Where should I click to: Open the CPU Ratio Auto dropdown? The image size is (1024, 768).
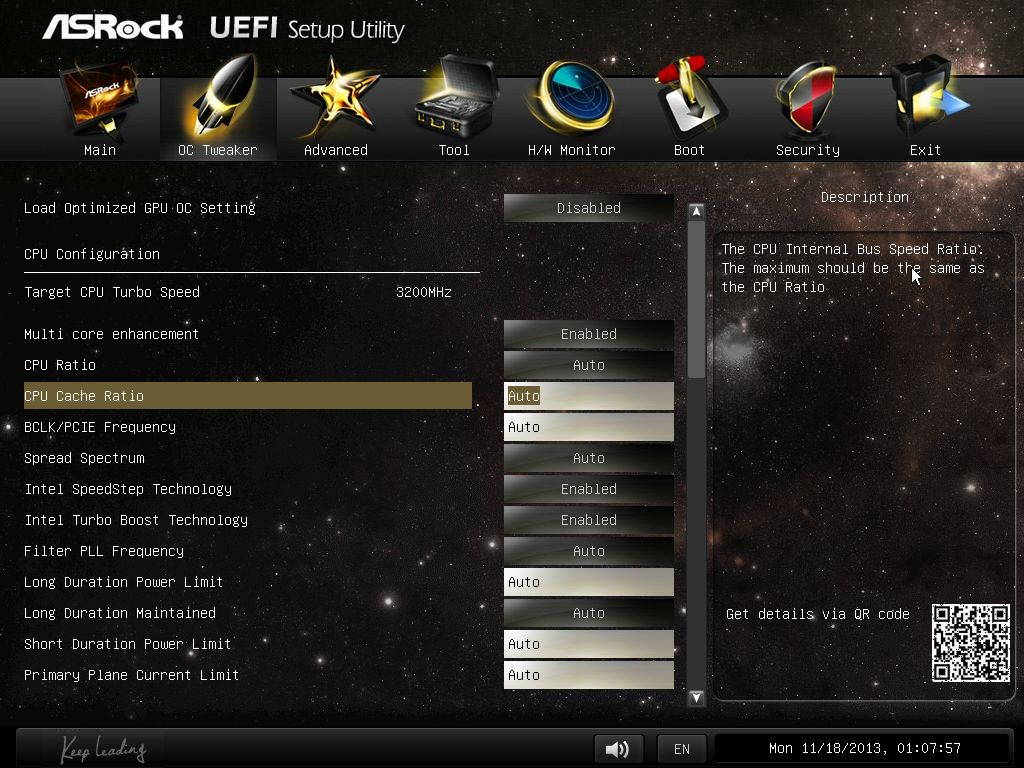pyautogui.click(x=588, y=365)
